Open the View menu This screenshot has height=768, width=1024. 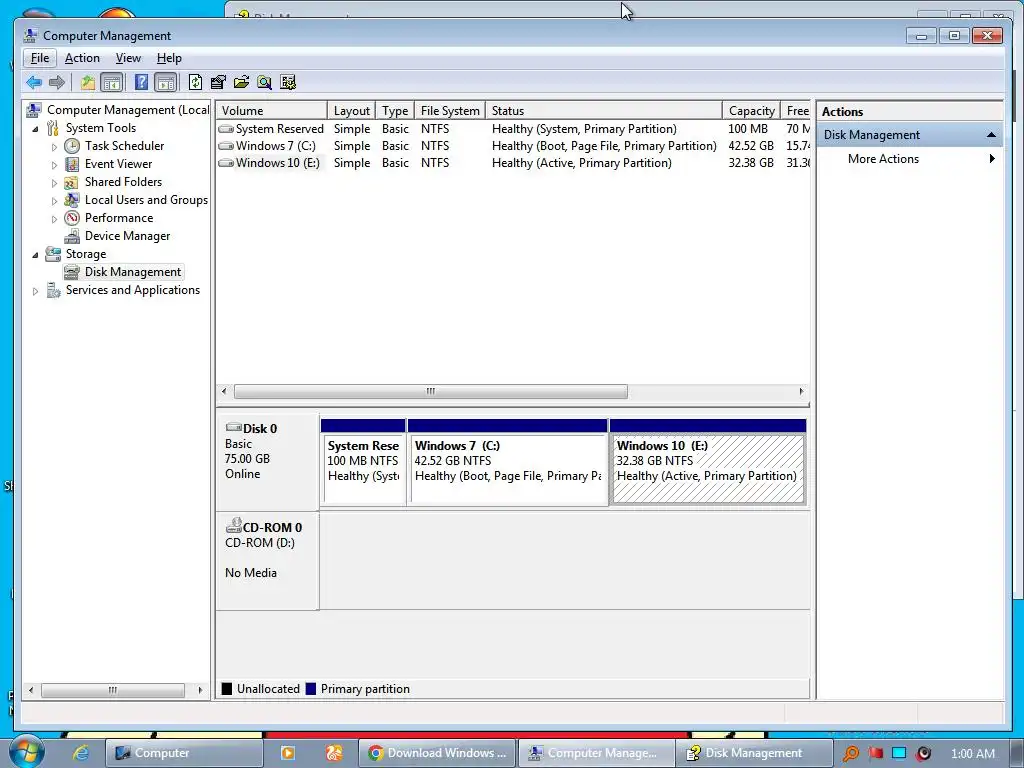pos(128,58)
